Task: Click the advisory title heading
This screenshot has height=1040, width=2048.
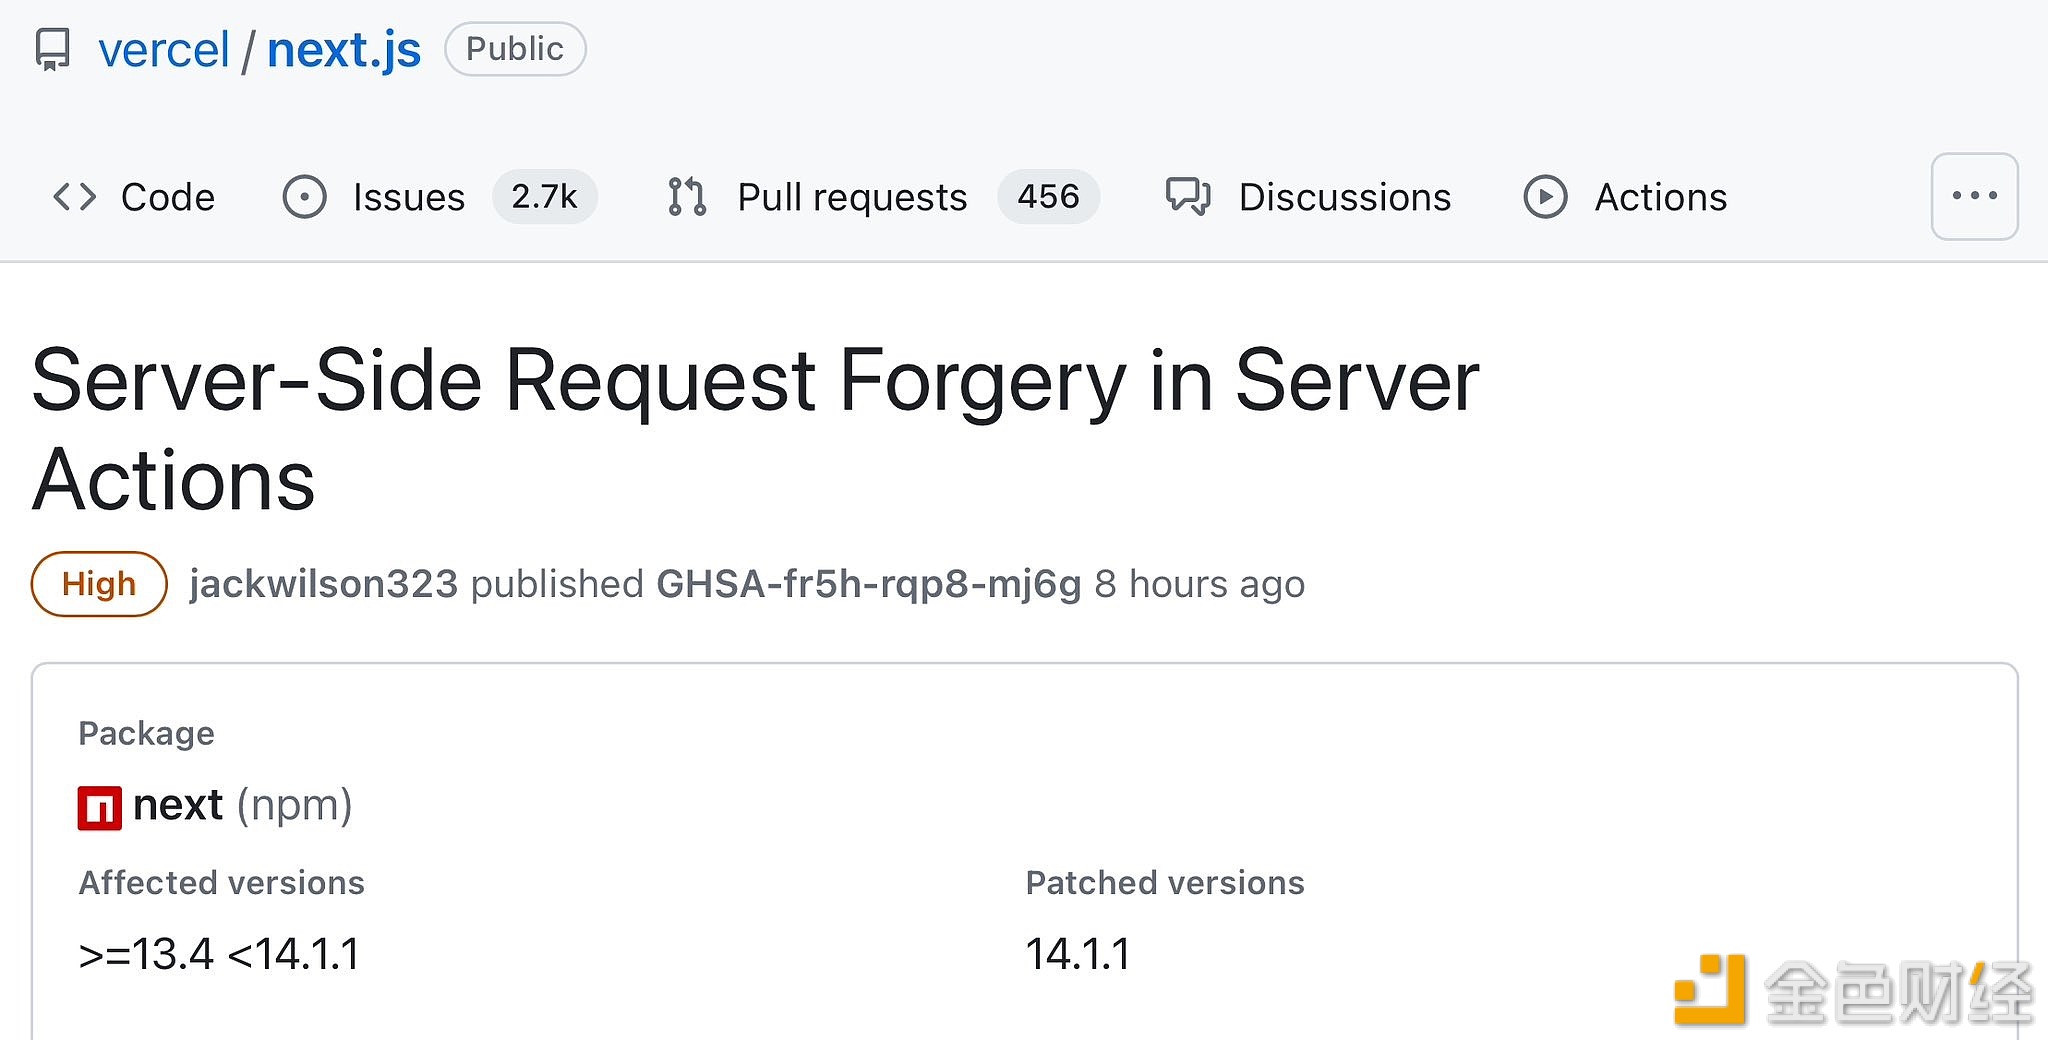Action: [x=756, y=430]
